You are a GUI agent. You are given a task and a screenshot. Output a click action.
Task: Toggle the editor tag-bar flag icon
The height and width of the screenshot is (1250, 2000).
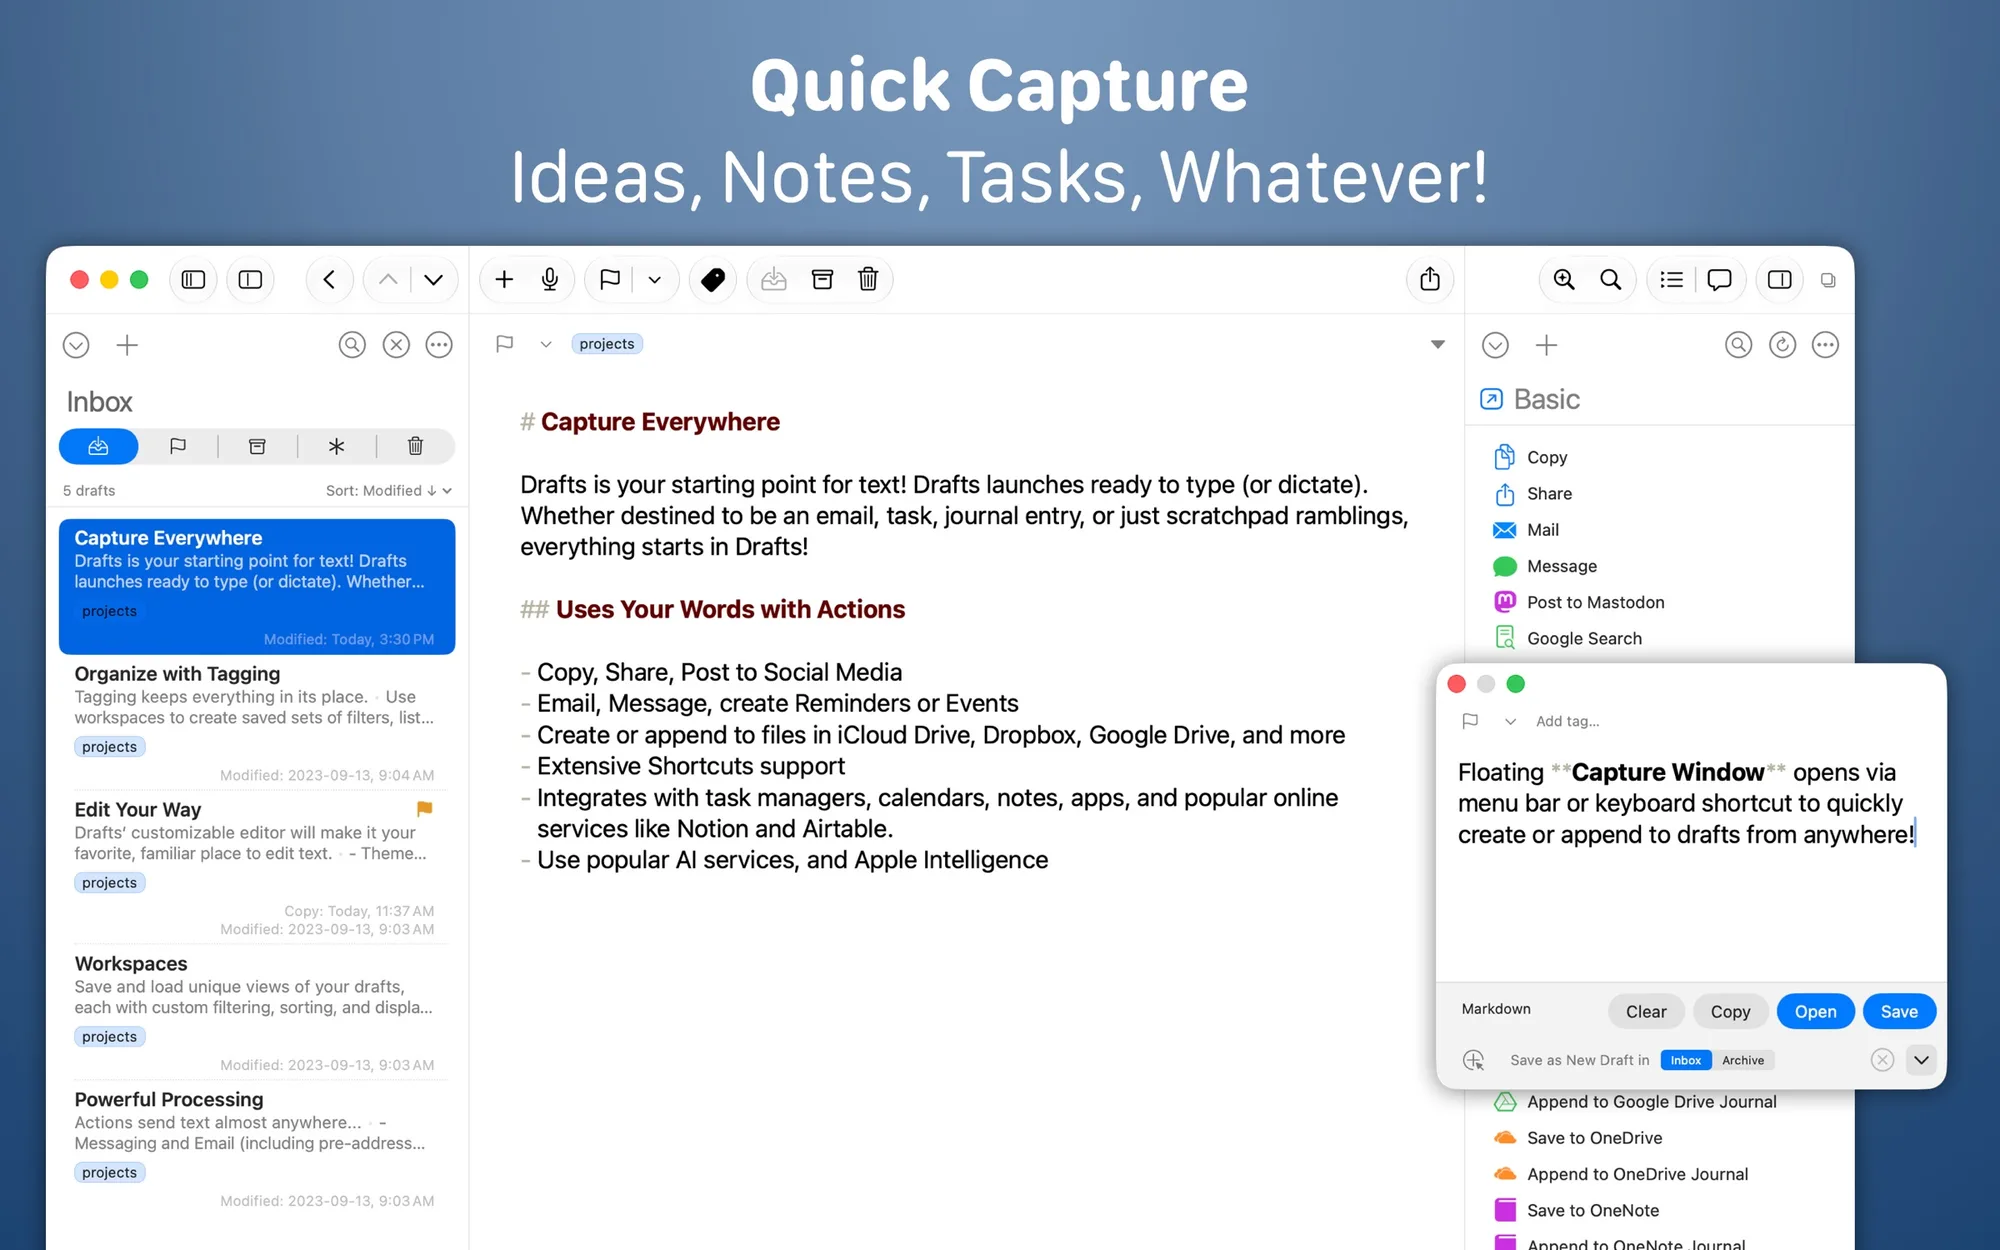click(505, 344)
